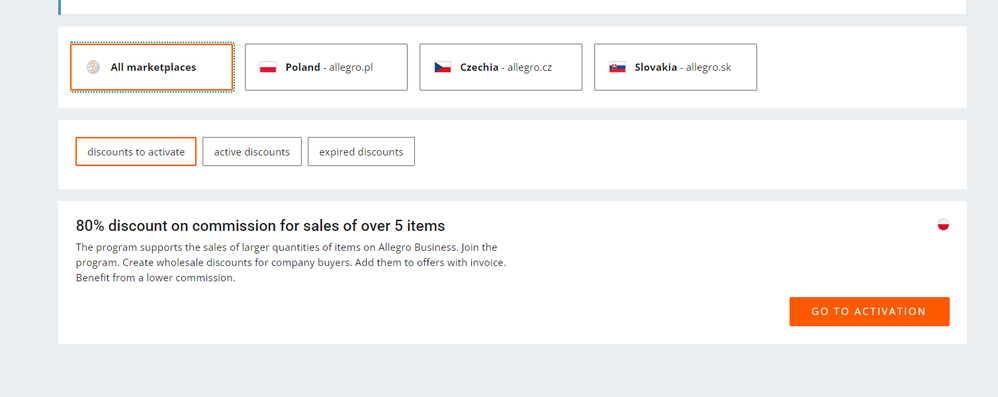998x397 pixels.
Task: Click the Czech flag icon on allegro.cz
Action: pyautogui.click(x=442, y=67)
